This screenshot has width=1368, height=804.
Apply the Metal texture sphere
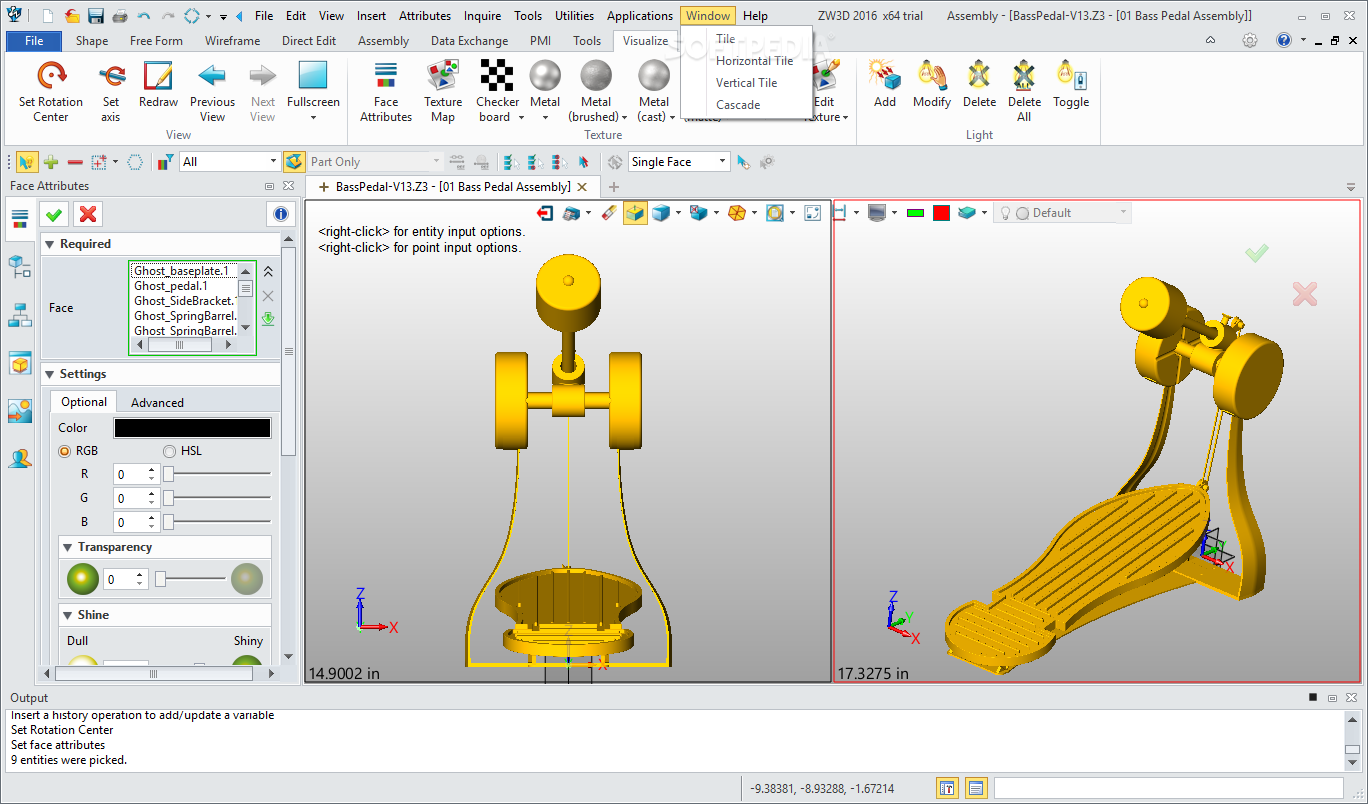(545, 76)
